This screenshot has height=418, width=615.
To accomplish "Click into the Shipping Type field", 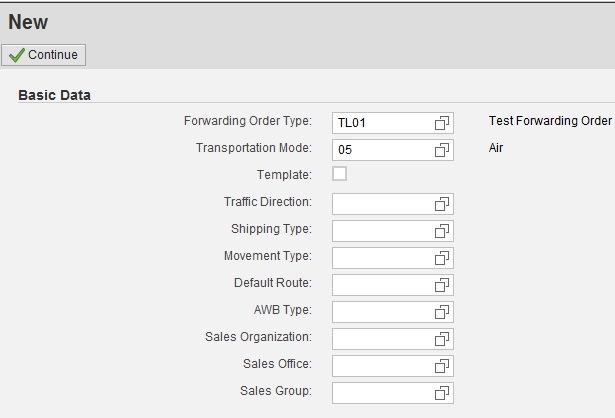I will pyautogui.click(x=393, y=231).
